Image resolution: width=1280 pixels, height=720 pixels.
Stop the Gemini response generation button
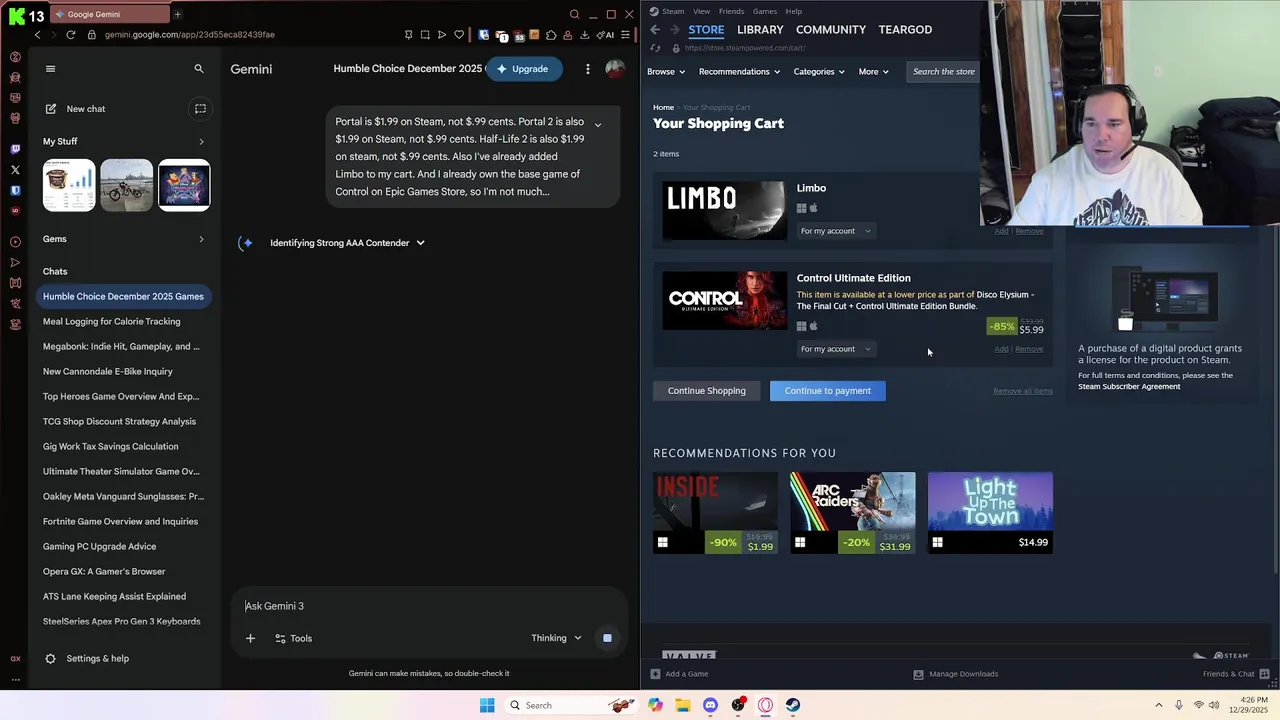607,638
